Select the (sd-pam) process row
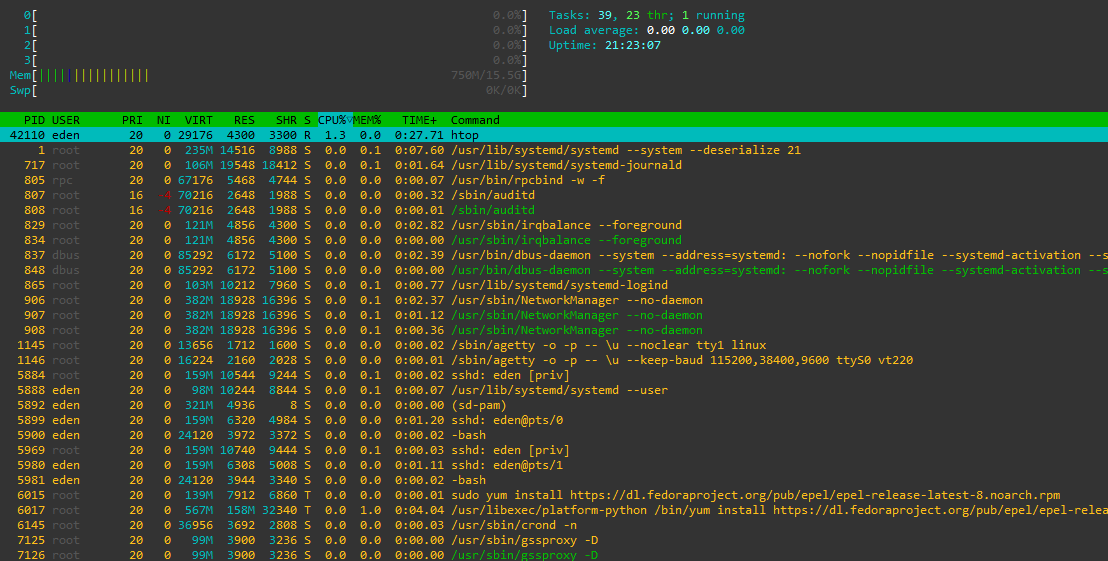Image resolution: width=1108 pixels, height=561 pixels. pos(554,405)
